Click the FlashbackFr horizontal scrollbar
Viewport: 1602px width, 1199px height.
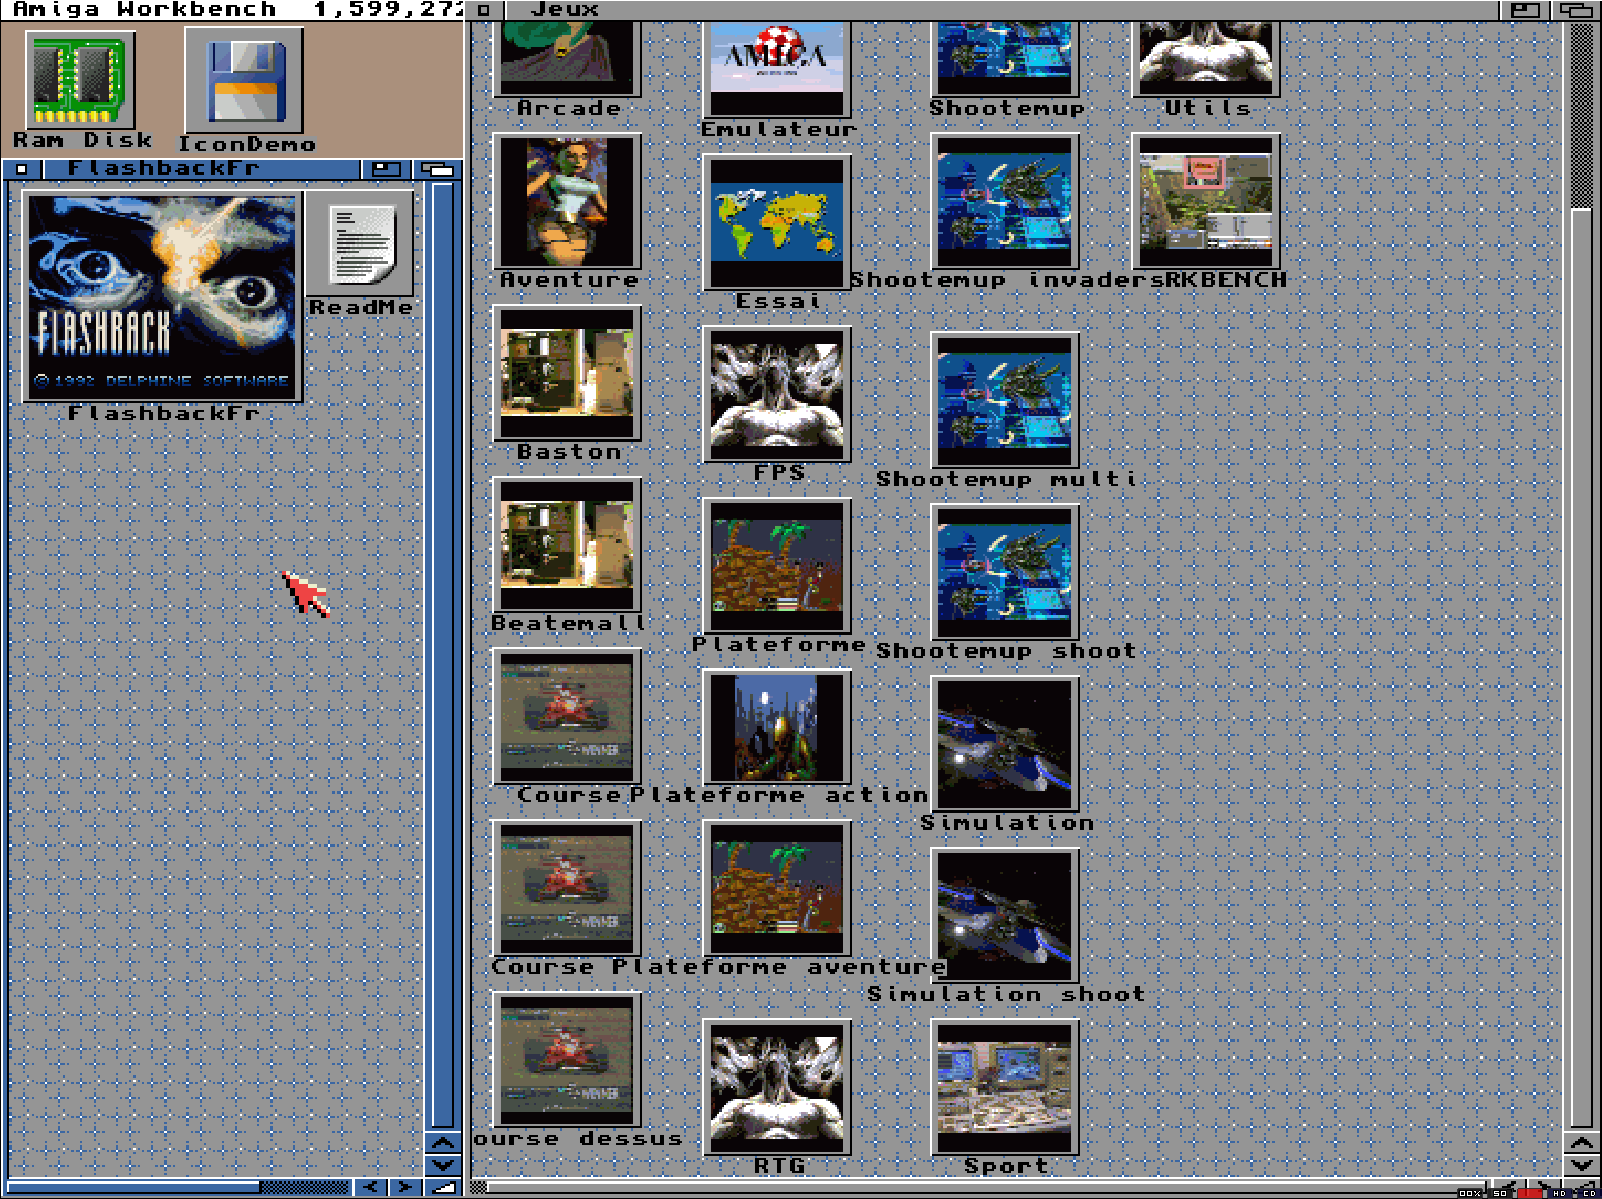[x=178, y=1187]
